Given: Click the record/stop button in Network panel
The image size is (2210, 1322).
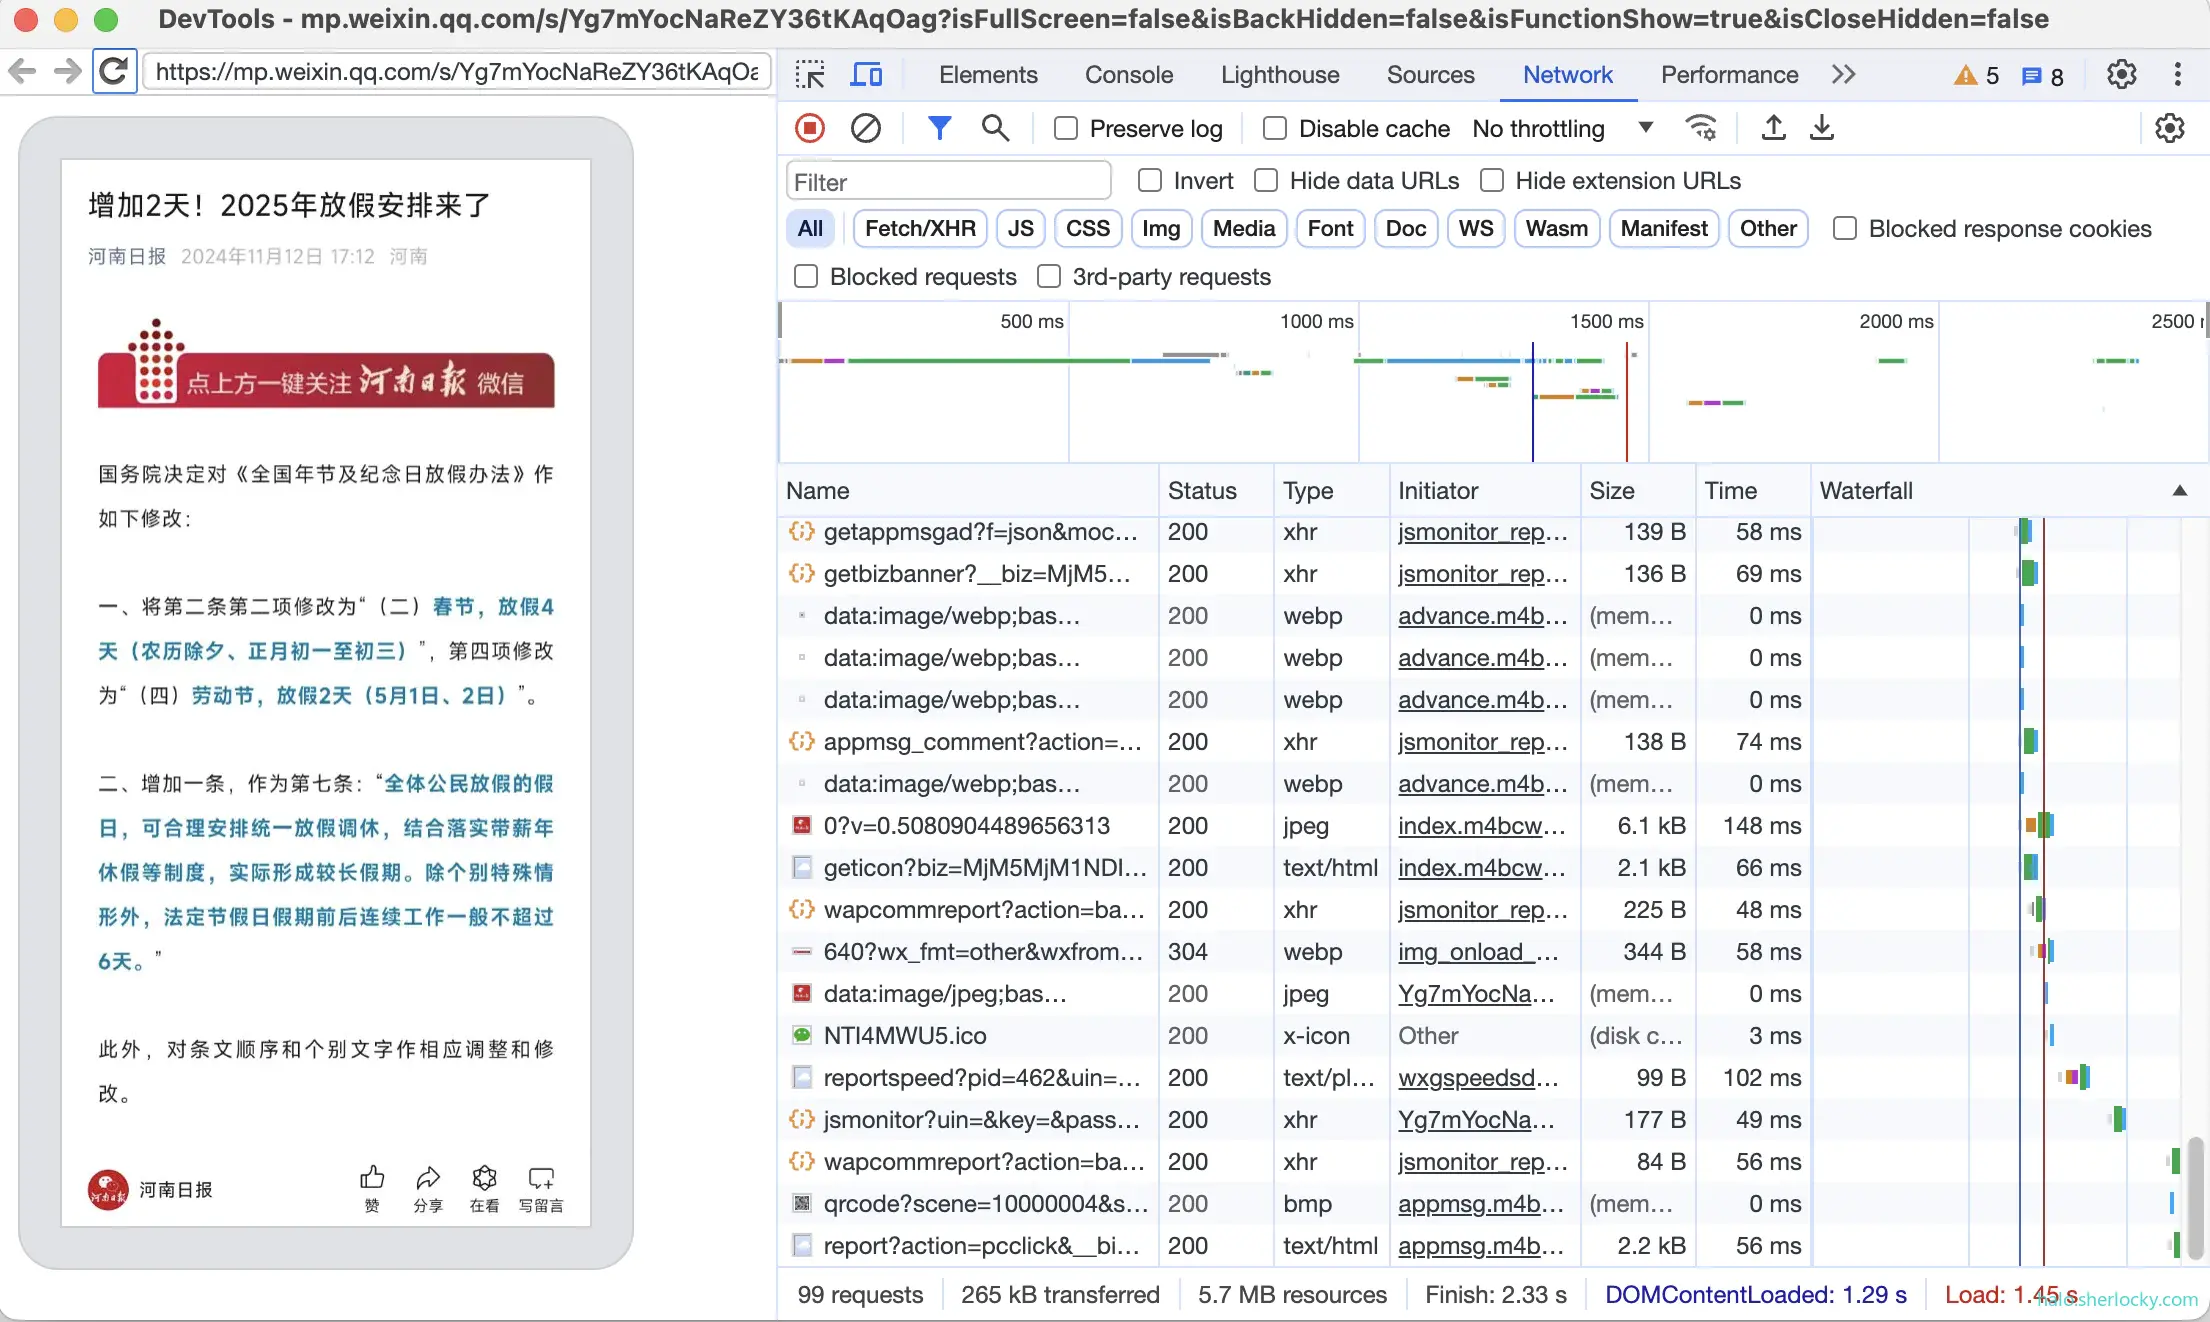Looking at the screenshot, I should point(810,127).
